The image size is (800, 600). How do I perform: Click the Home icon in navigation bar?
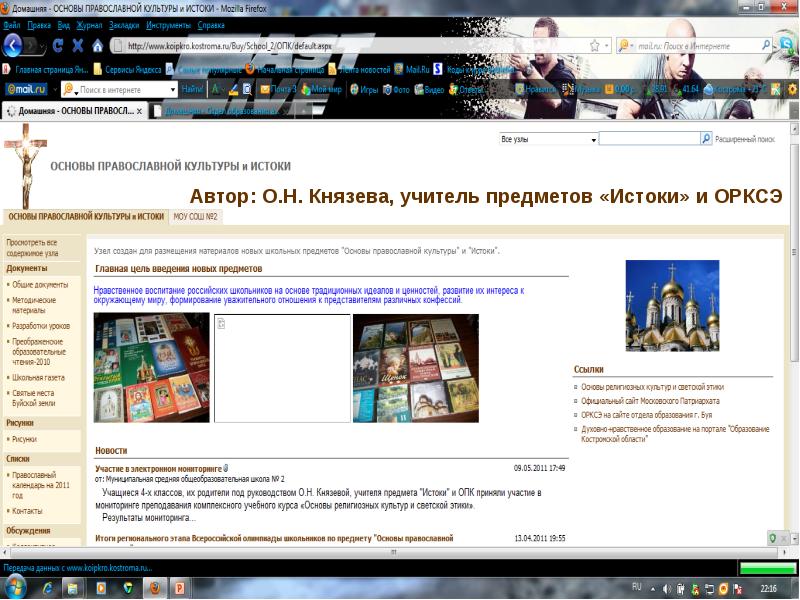pyautogui.click(x=97, y=46)
